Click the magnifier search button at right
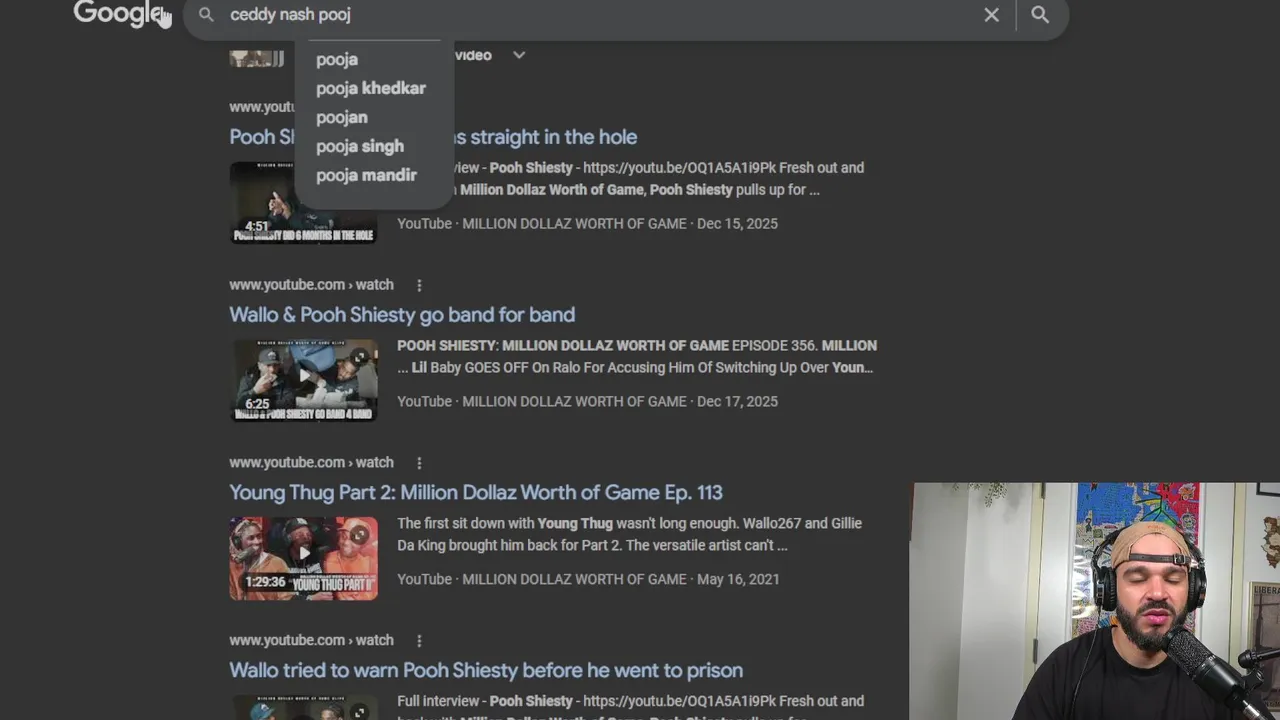Screen dimensions: 1280x720 (1040, 15)
